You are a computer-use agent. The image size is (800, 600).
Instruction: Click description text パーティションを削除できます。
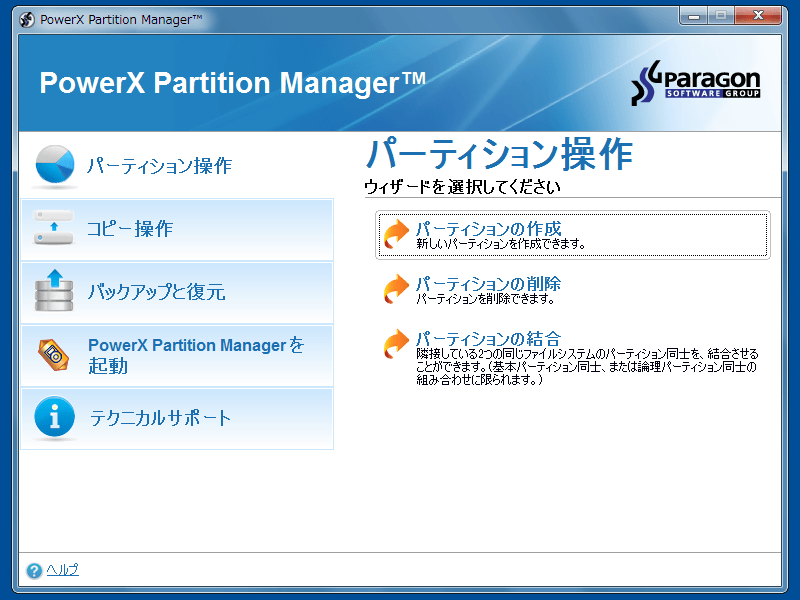coord(485,299)
